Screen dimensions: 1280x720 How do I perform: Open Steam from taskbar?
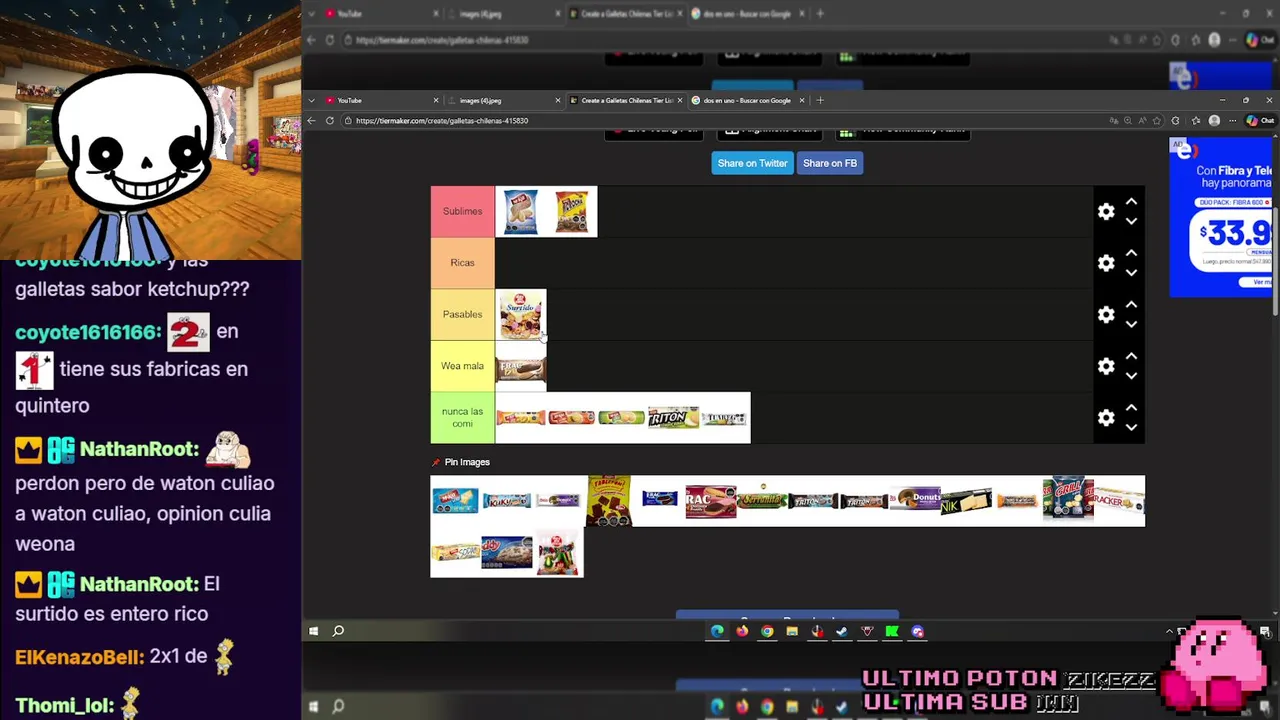(x=842, y=631)
